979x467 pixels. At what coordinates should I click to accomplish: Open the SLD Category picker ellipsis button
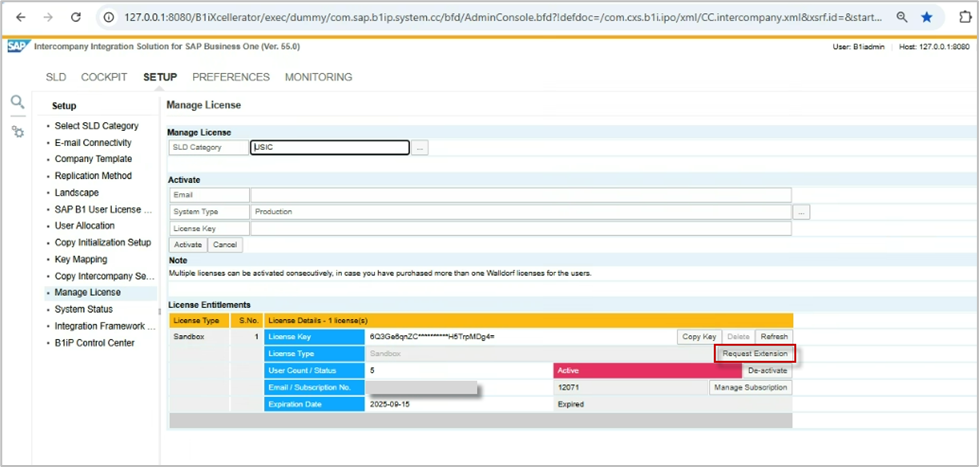click(x=421, y=148)
